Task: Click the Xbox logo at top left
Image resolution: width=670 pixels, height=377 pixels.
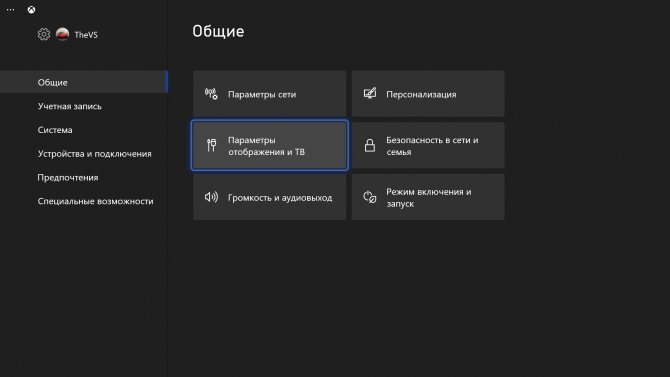Action: click(31, 10)
